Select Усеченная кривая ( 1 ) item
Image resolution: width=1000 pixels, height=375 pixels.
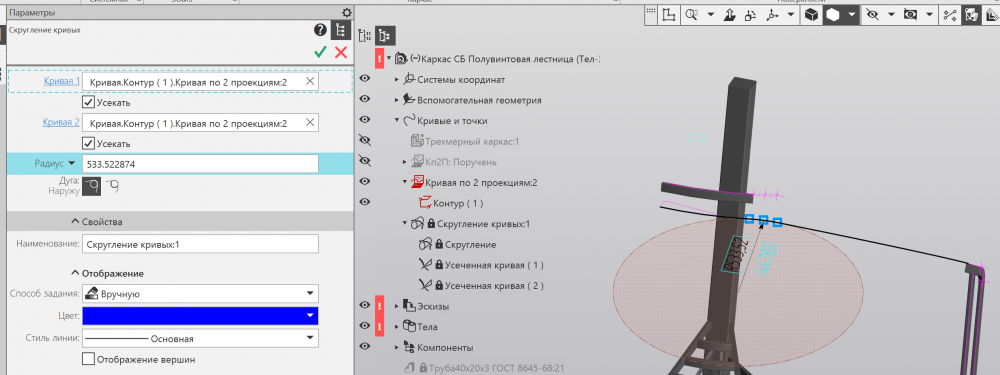(x=494, y=265)
